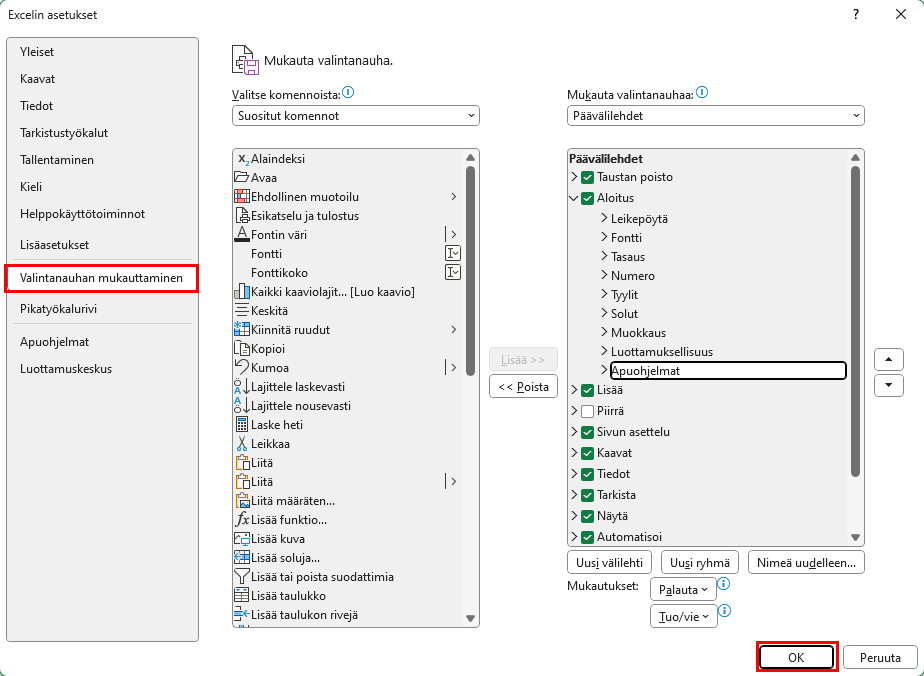Click the Lisää taulukon rivejä icon
This screenshot has width=924, height=676.
click(x=242, y=615)
